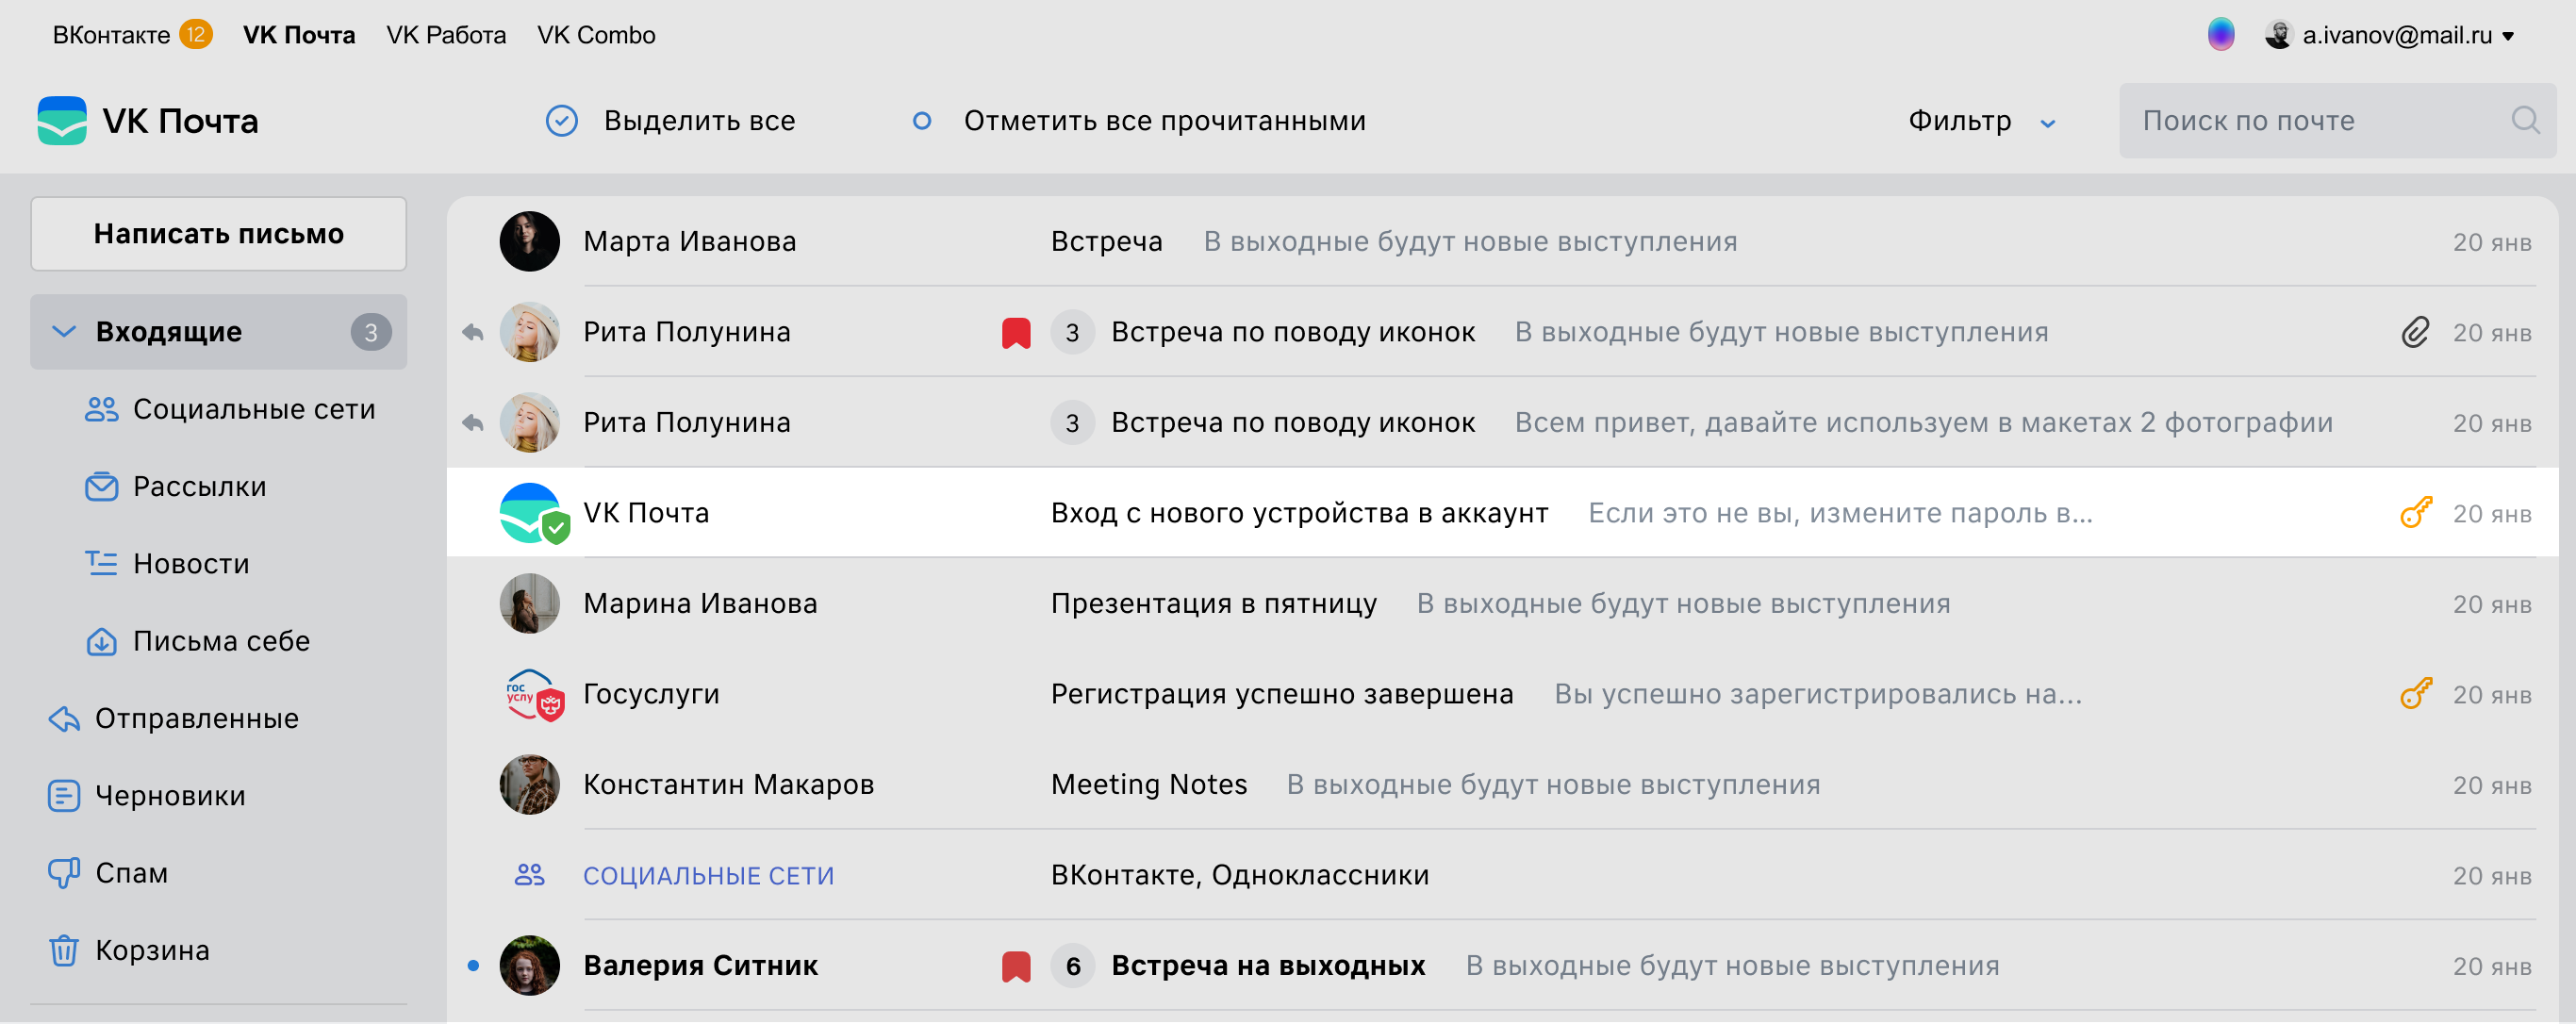2576x1024 pixels.
Task: Click the Марина Иванова avatar
Action: [x=529, y=603]
